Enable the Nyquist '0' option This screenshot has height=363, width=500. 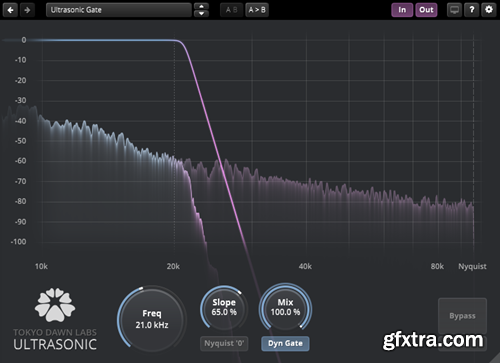(224, 343)
